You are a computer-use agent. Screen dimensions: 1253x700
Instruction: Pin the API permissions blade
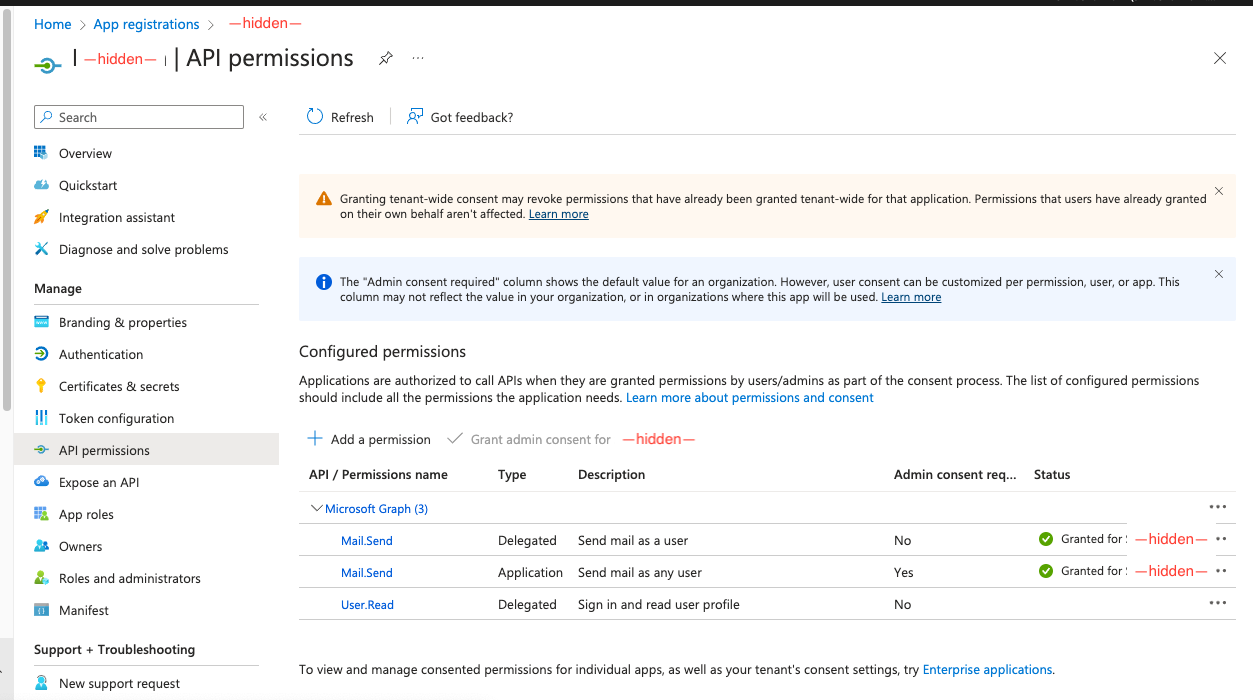(386, 59)
